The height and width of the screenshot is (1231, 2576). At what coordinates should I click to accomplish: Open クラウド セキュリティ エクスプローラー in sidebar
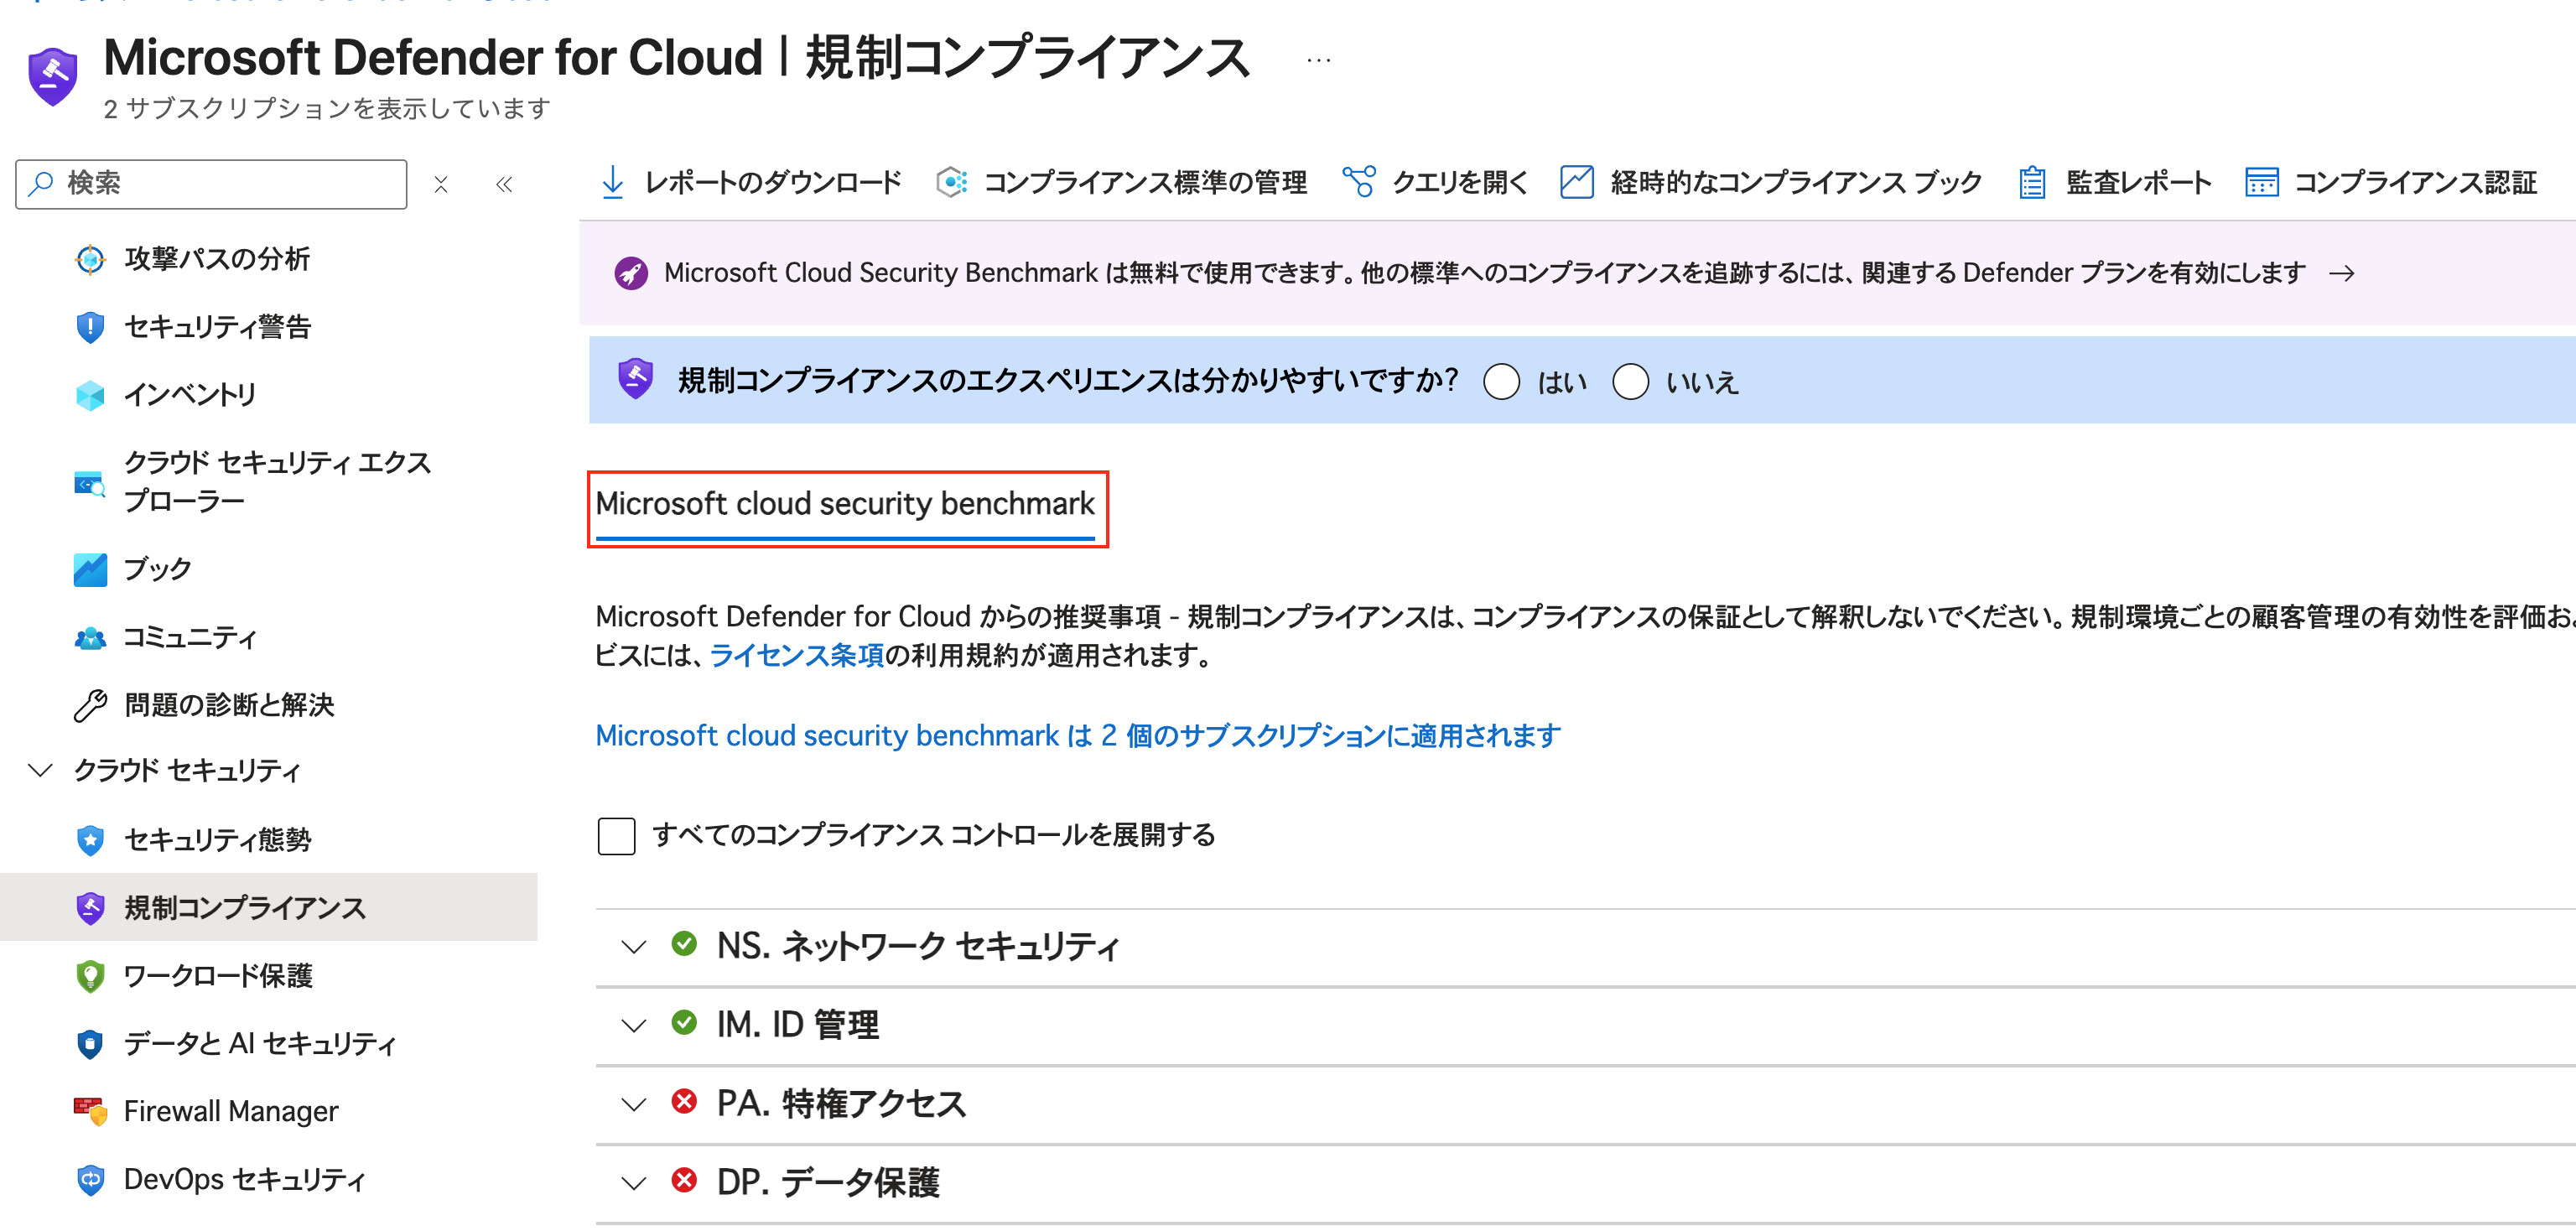click(x=277, y=482)
